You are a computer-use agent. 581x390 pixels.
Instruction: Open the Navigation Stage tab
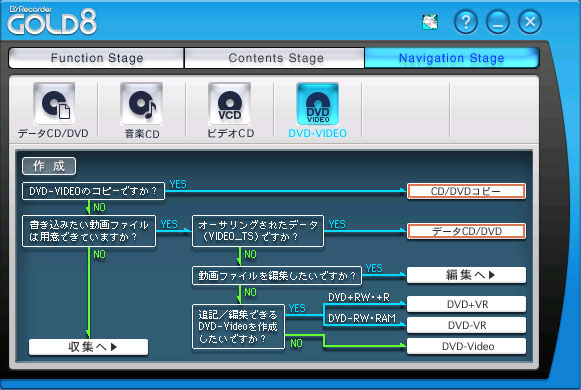tap(451, 58)
